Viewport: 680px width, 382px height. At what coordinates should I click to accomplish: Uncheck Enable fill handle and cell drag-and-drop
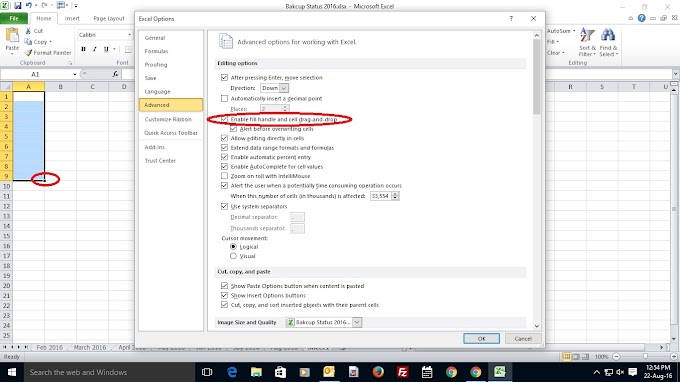tap(224, 119)
